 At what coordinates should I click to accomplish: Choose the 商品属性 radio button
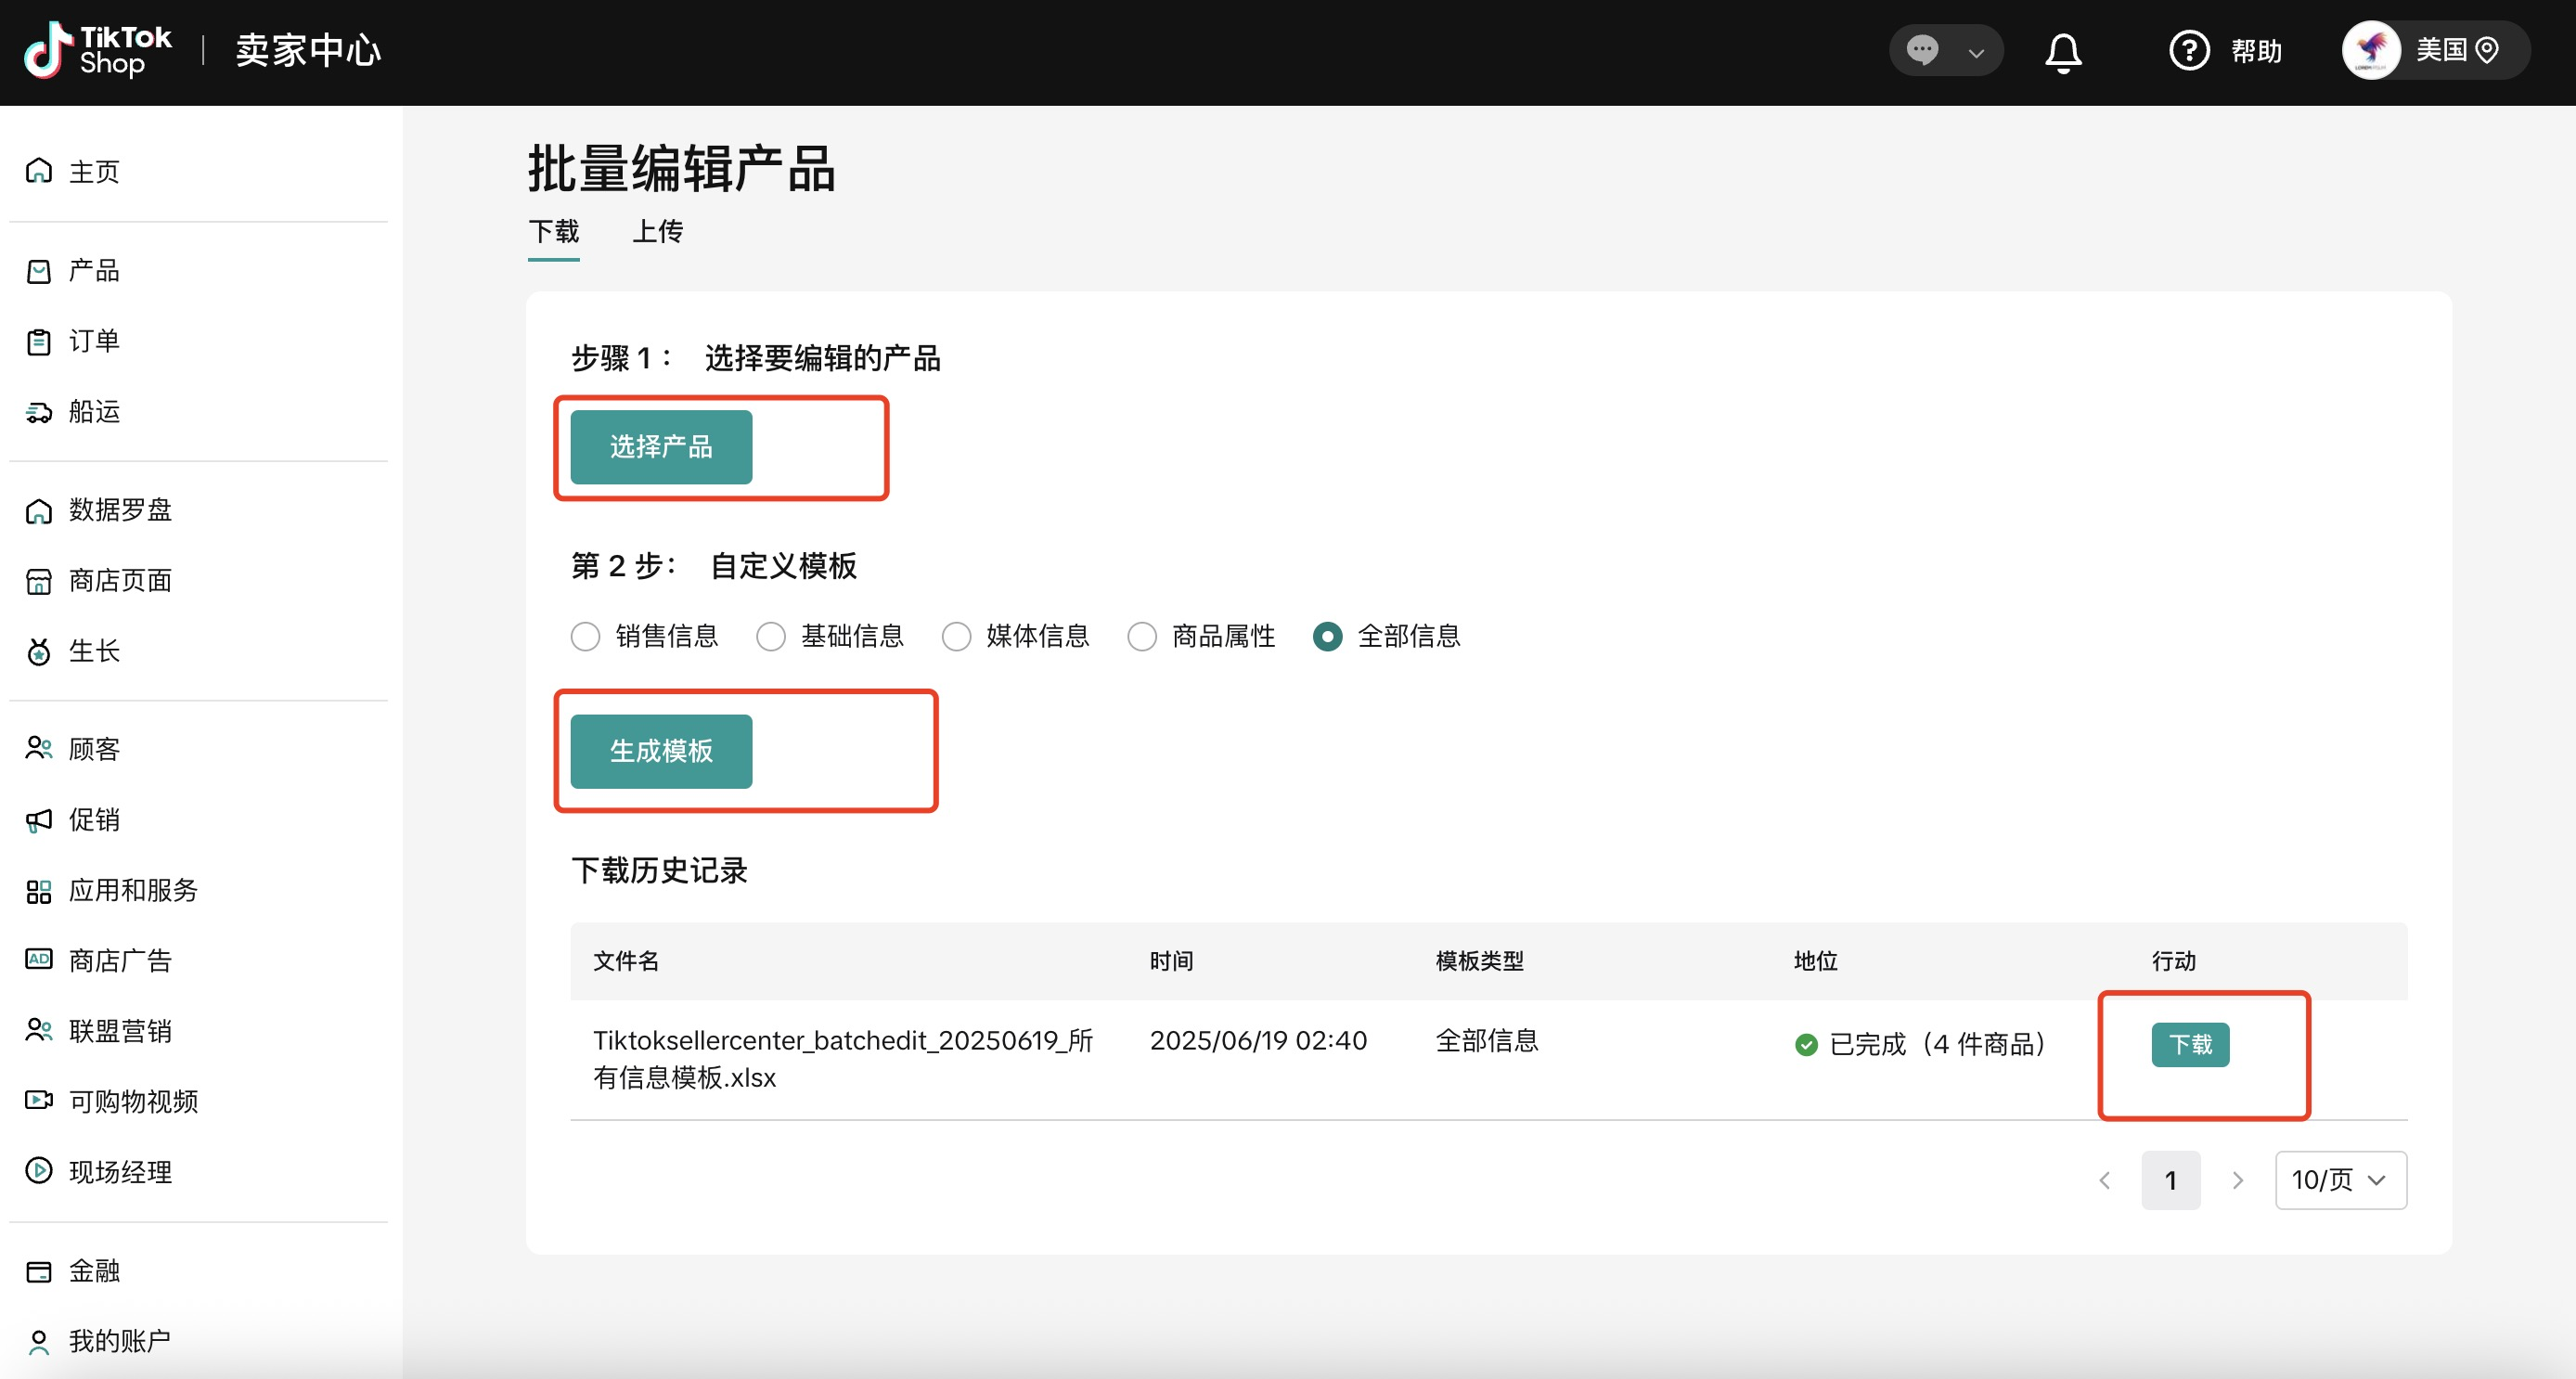pyautogui.click(x=1141, y=636)
